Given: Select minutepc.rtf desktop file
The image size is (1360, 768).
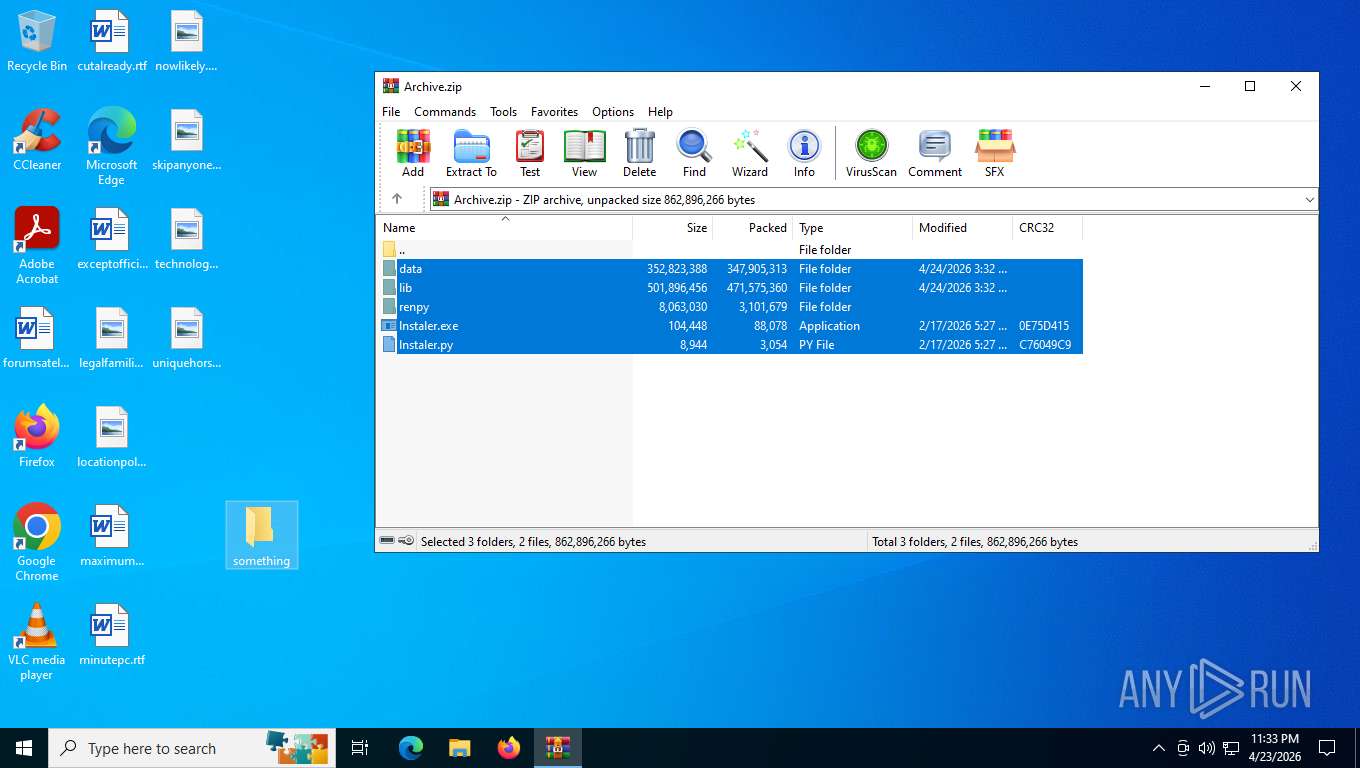Looking at the screenshot, I should point(111,635).
